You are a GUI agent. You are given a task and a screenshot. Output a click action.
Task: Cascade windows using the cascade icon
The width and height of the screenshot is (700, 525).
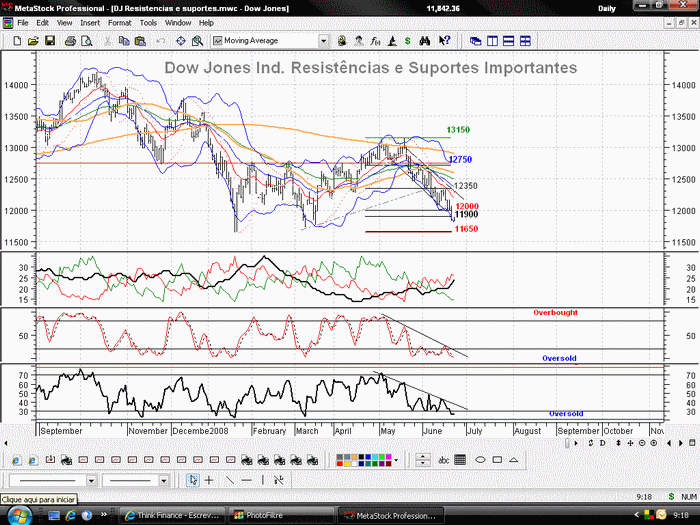tap(475, 41)
